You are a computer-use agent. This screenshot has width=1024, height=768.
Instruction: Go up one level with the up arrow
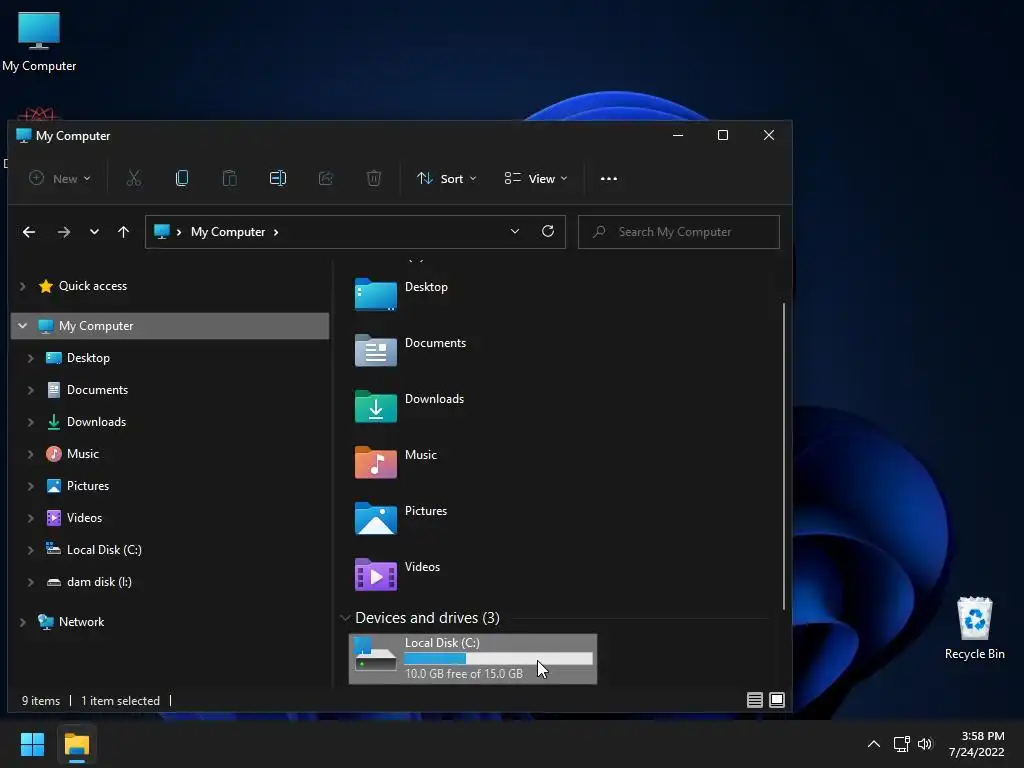[123, 232]
